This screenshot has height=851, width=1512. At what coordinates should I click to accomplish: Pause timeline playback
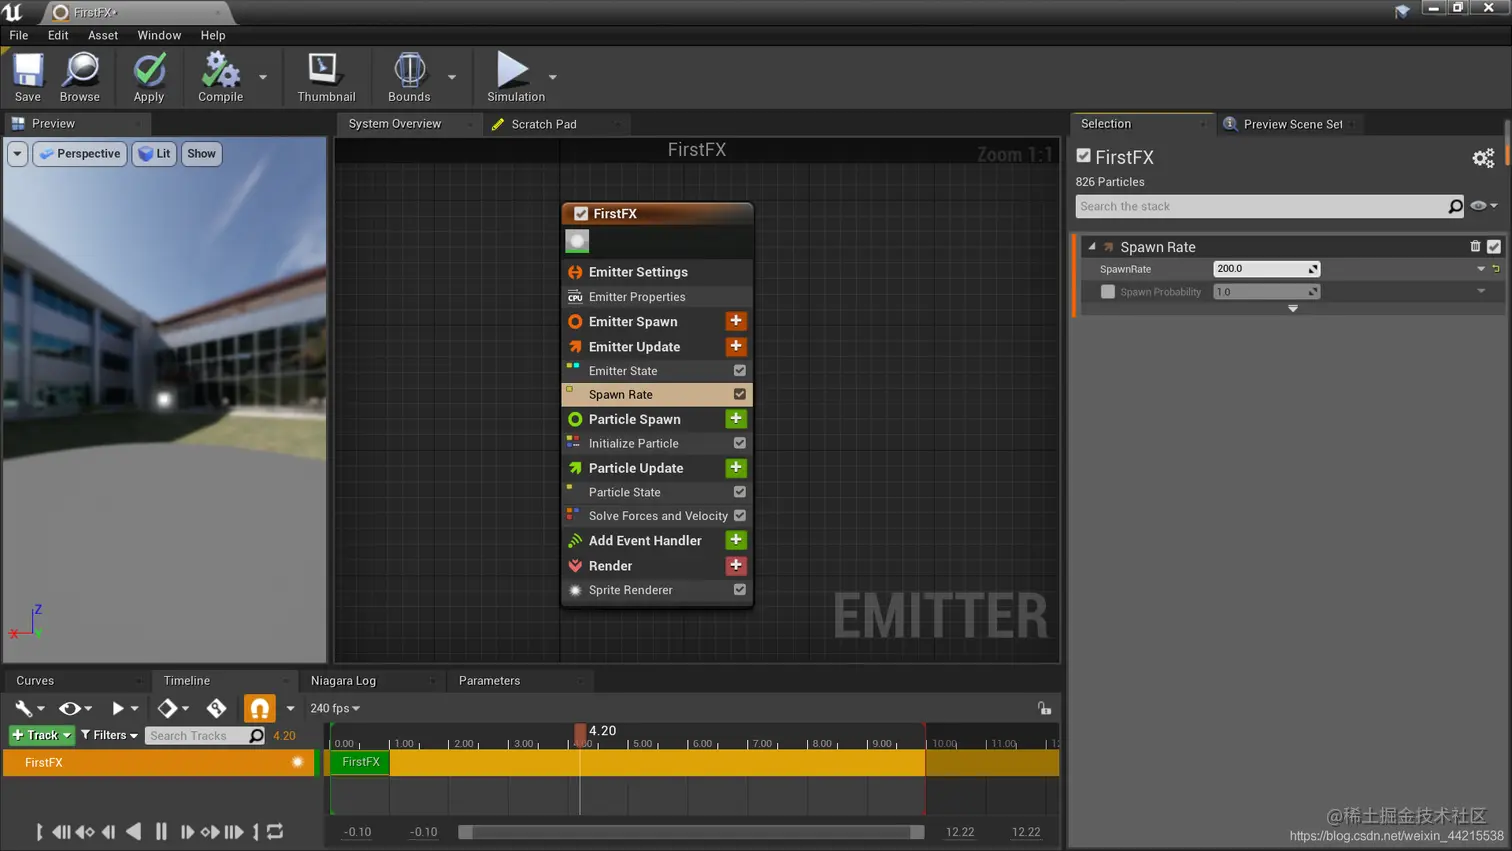(x=161, y=832)
